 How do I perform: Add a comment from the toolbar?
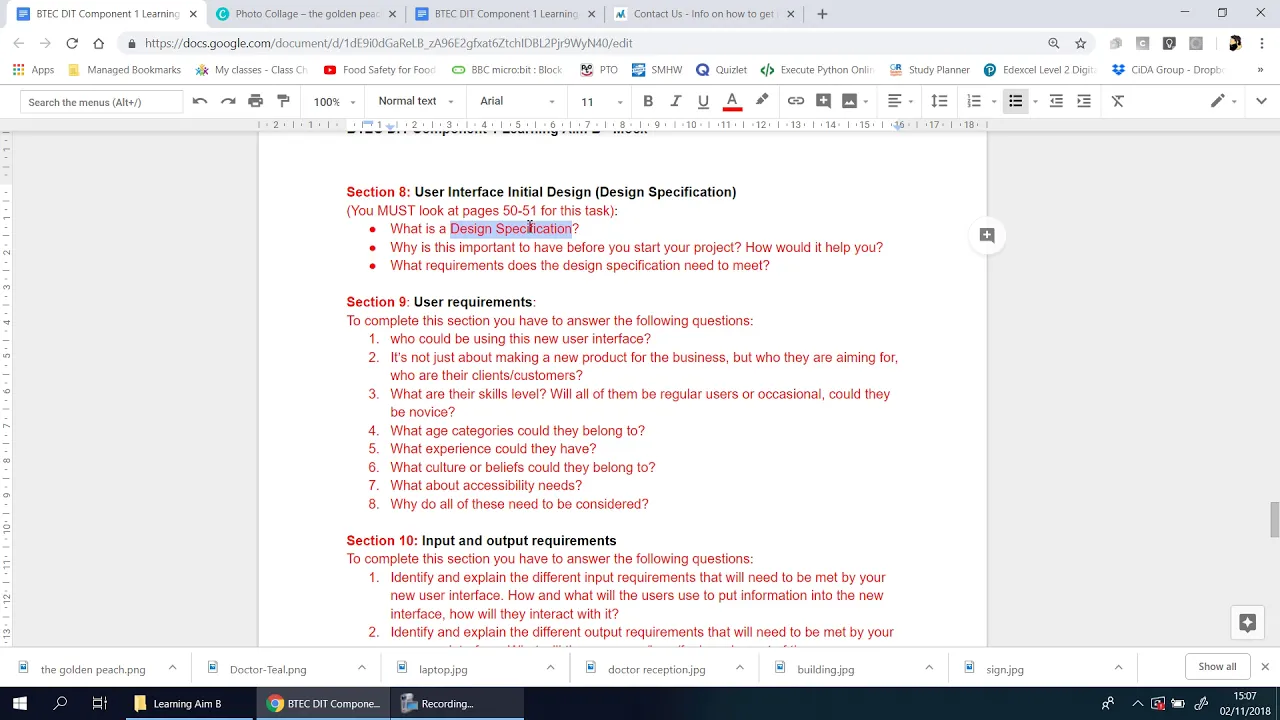[x=823, y=101]
